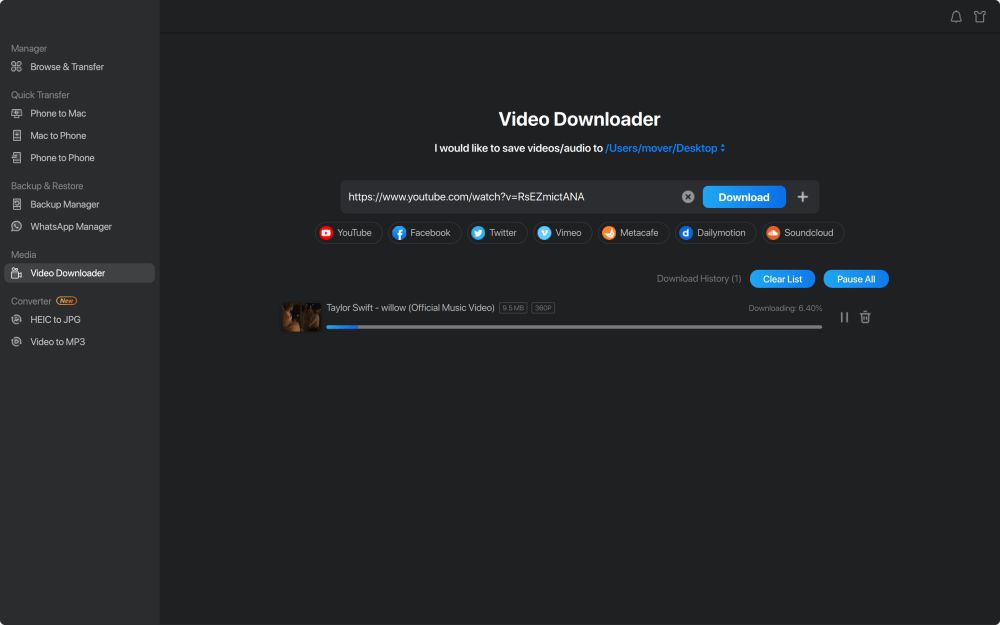Open Video to MP3 converter
This screenshot has width=1000, height=625.
click(57, 342)
